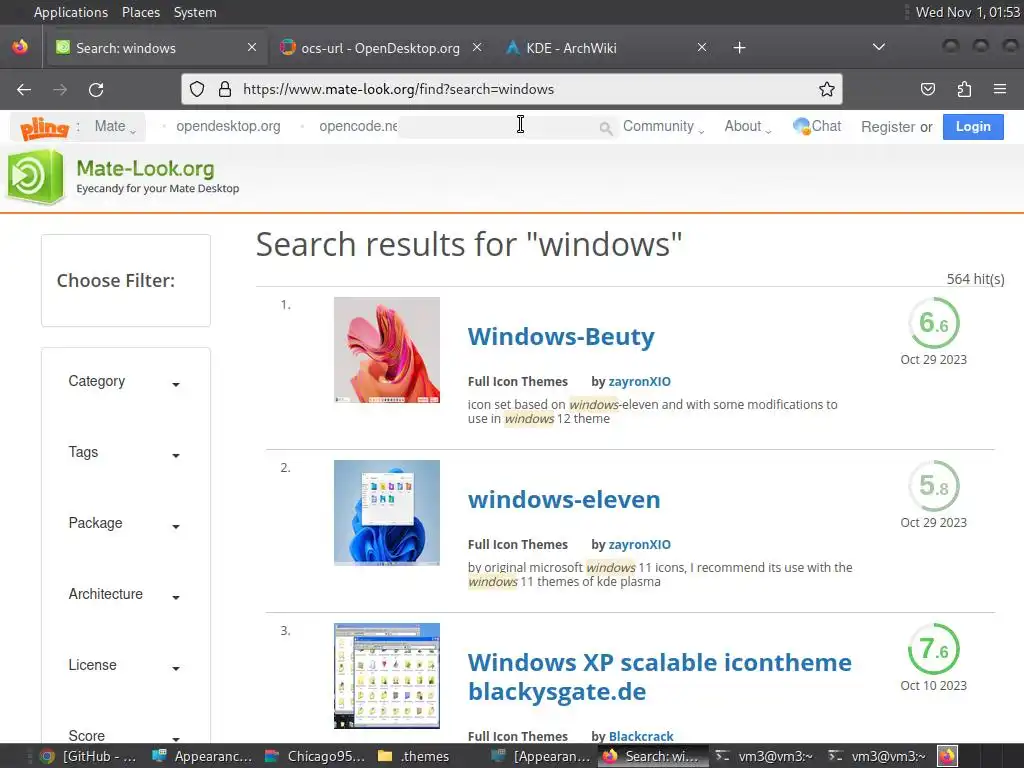
Task: Switch to the Chicago95 taskbar window
Action: coord(315,756)
